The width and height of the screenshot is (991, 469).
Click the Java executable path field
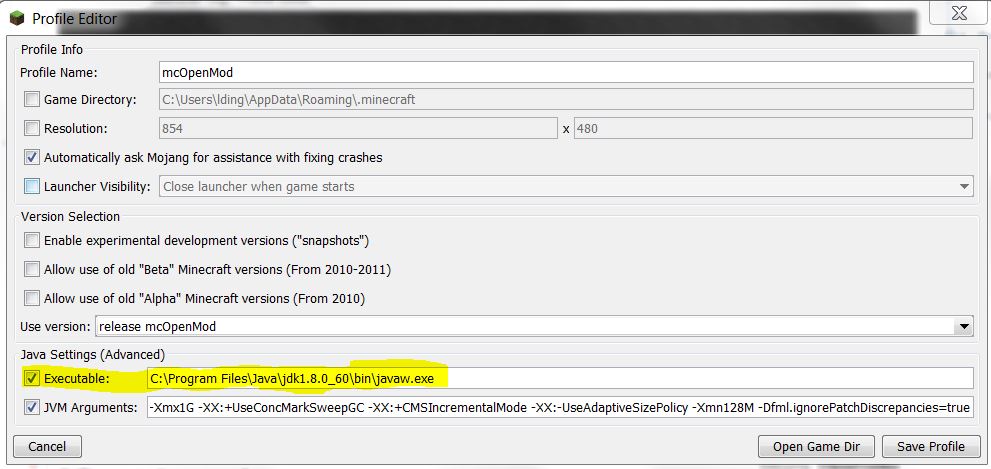click(560, 379)
